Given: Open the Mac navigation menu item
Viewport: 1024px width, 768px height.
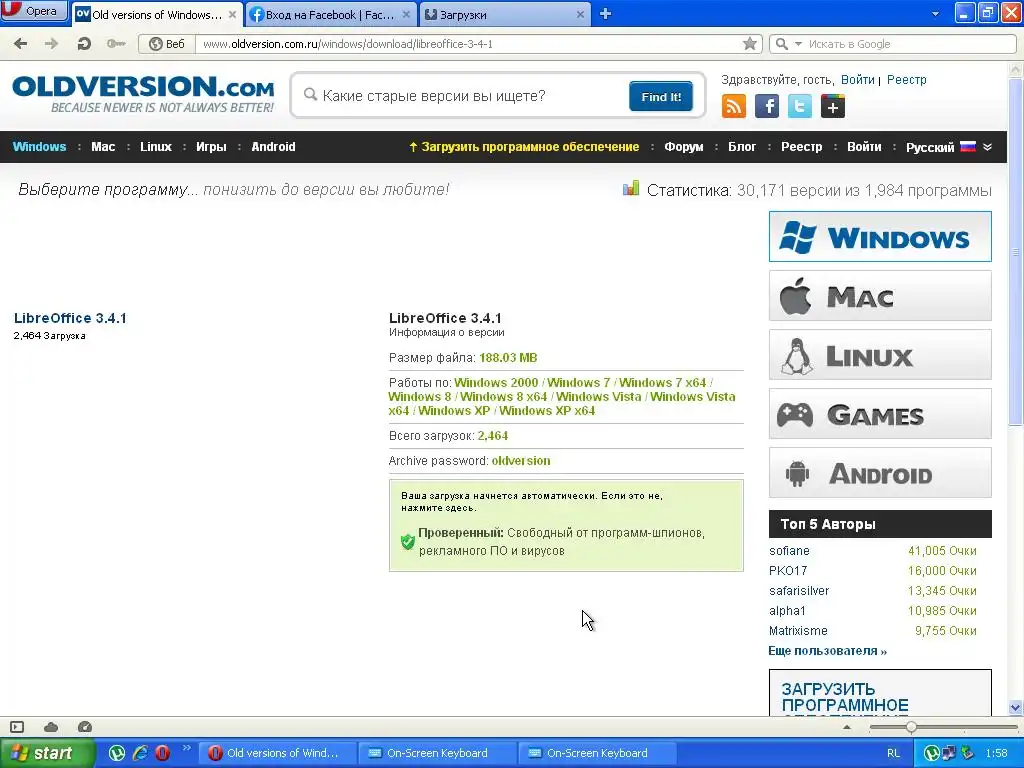Looking at the screenshot, I should click(x=103, y=147).
